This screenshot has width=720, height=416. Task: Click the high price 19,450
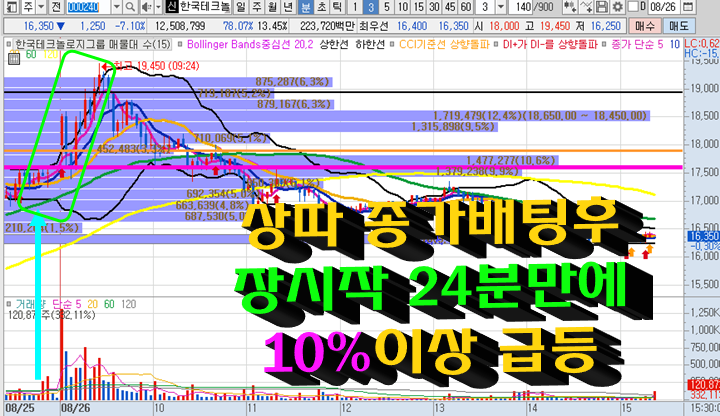pos(555,26)
